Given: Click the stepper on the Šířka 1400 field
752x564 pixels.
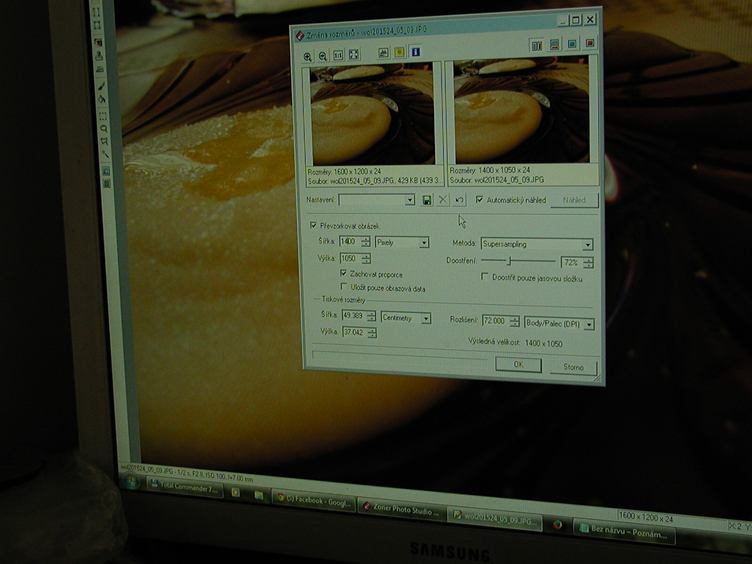Looking at the screenshot, I should [366, 242].
